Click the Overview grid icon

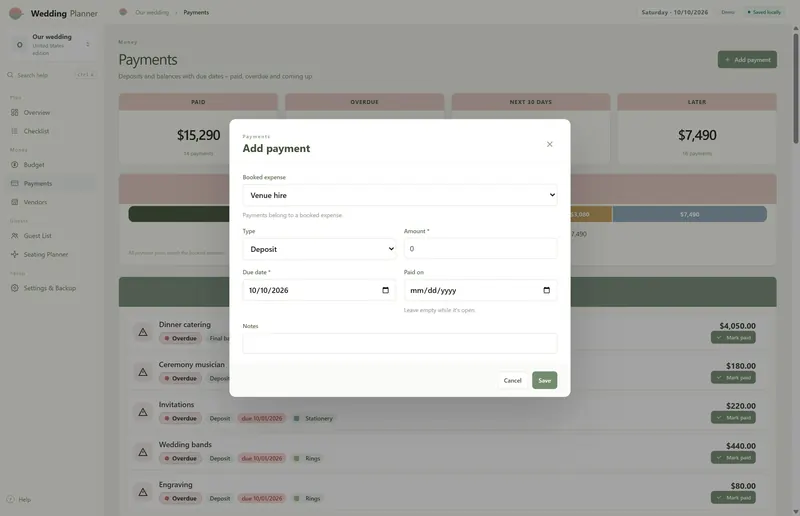[x=14, y=112]
